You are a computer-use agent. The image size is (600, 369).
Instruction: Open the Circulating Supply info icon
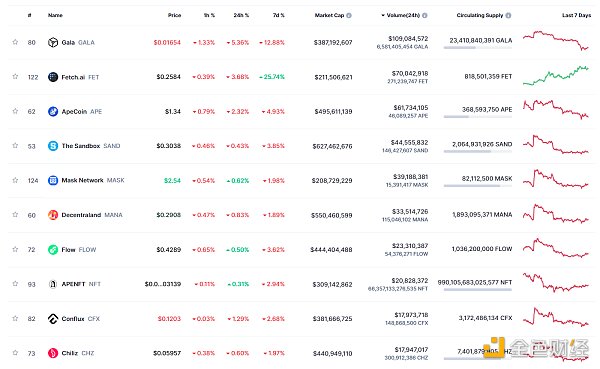point(508,15)
